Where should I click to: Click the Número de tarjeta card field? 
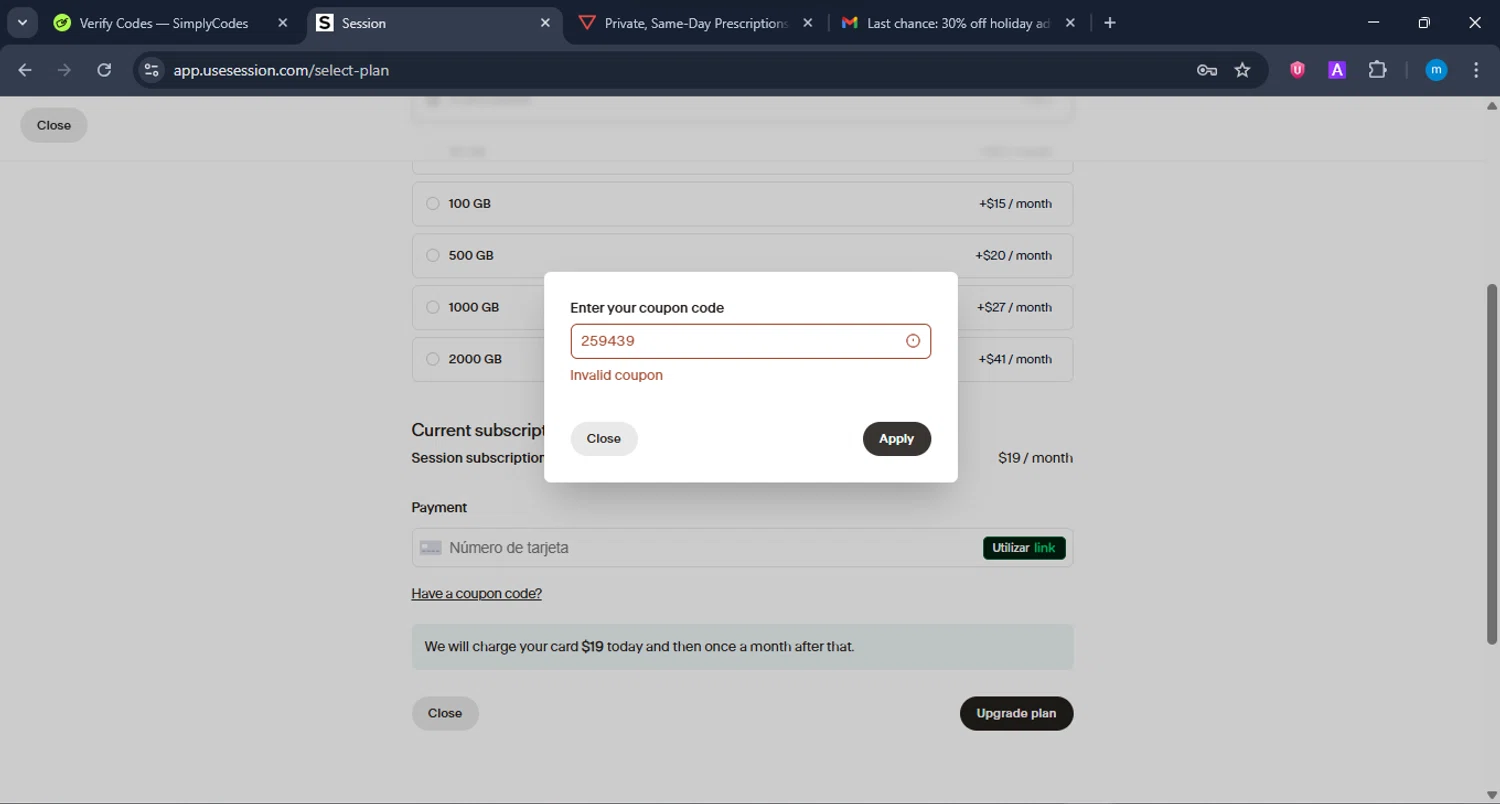click(742, 548)
